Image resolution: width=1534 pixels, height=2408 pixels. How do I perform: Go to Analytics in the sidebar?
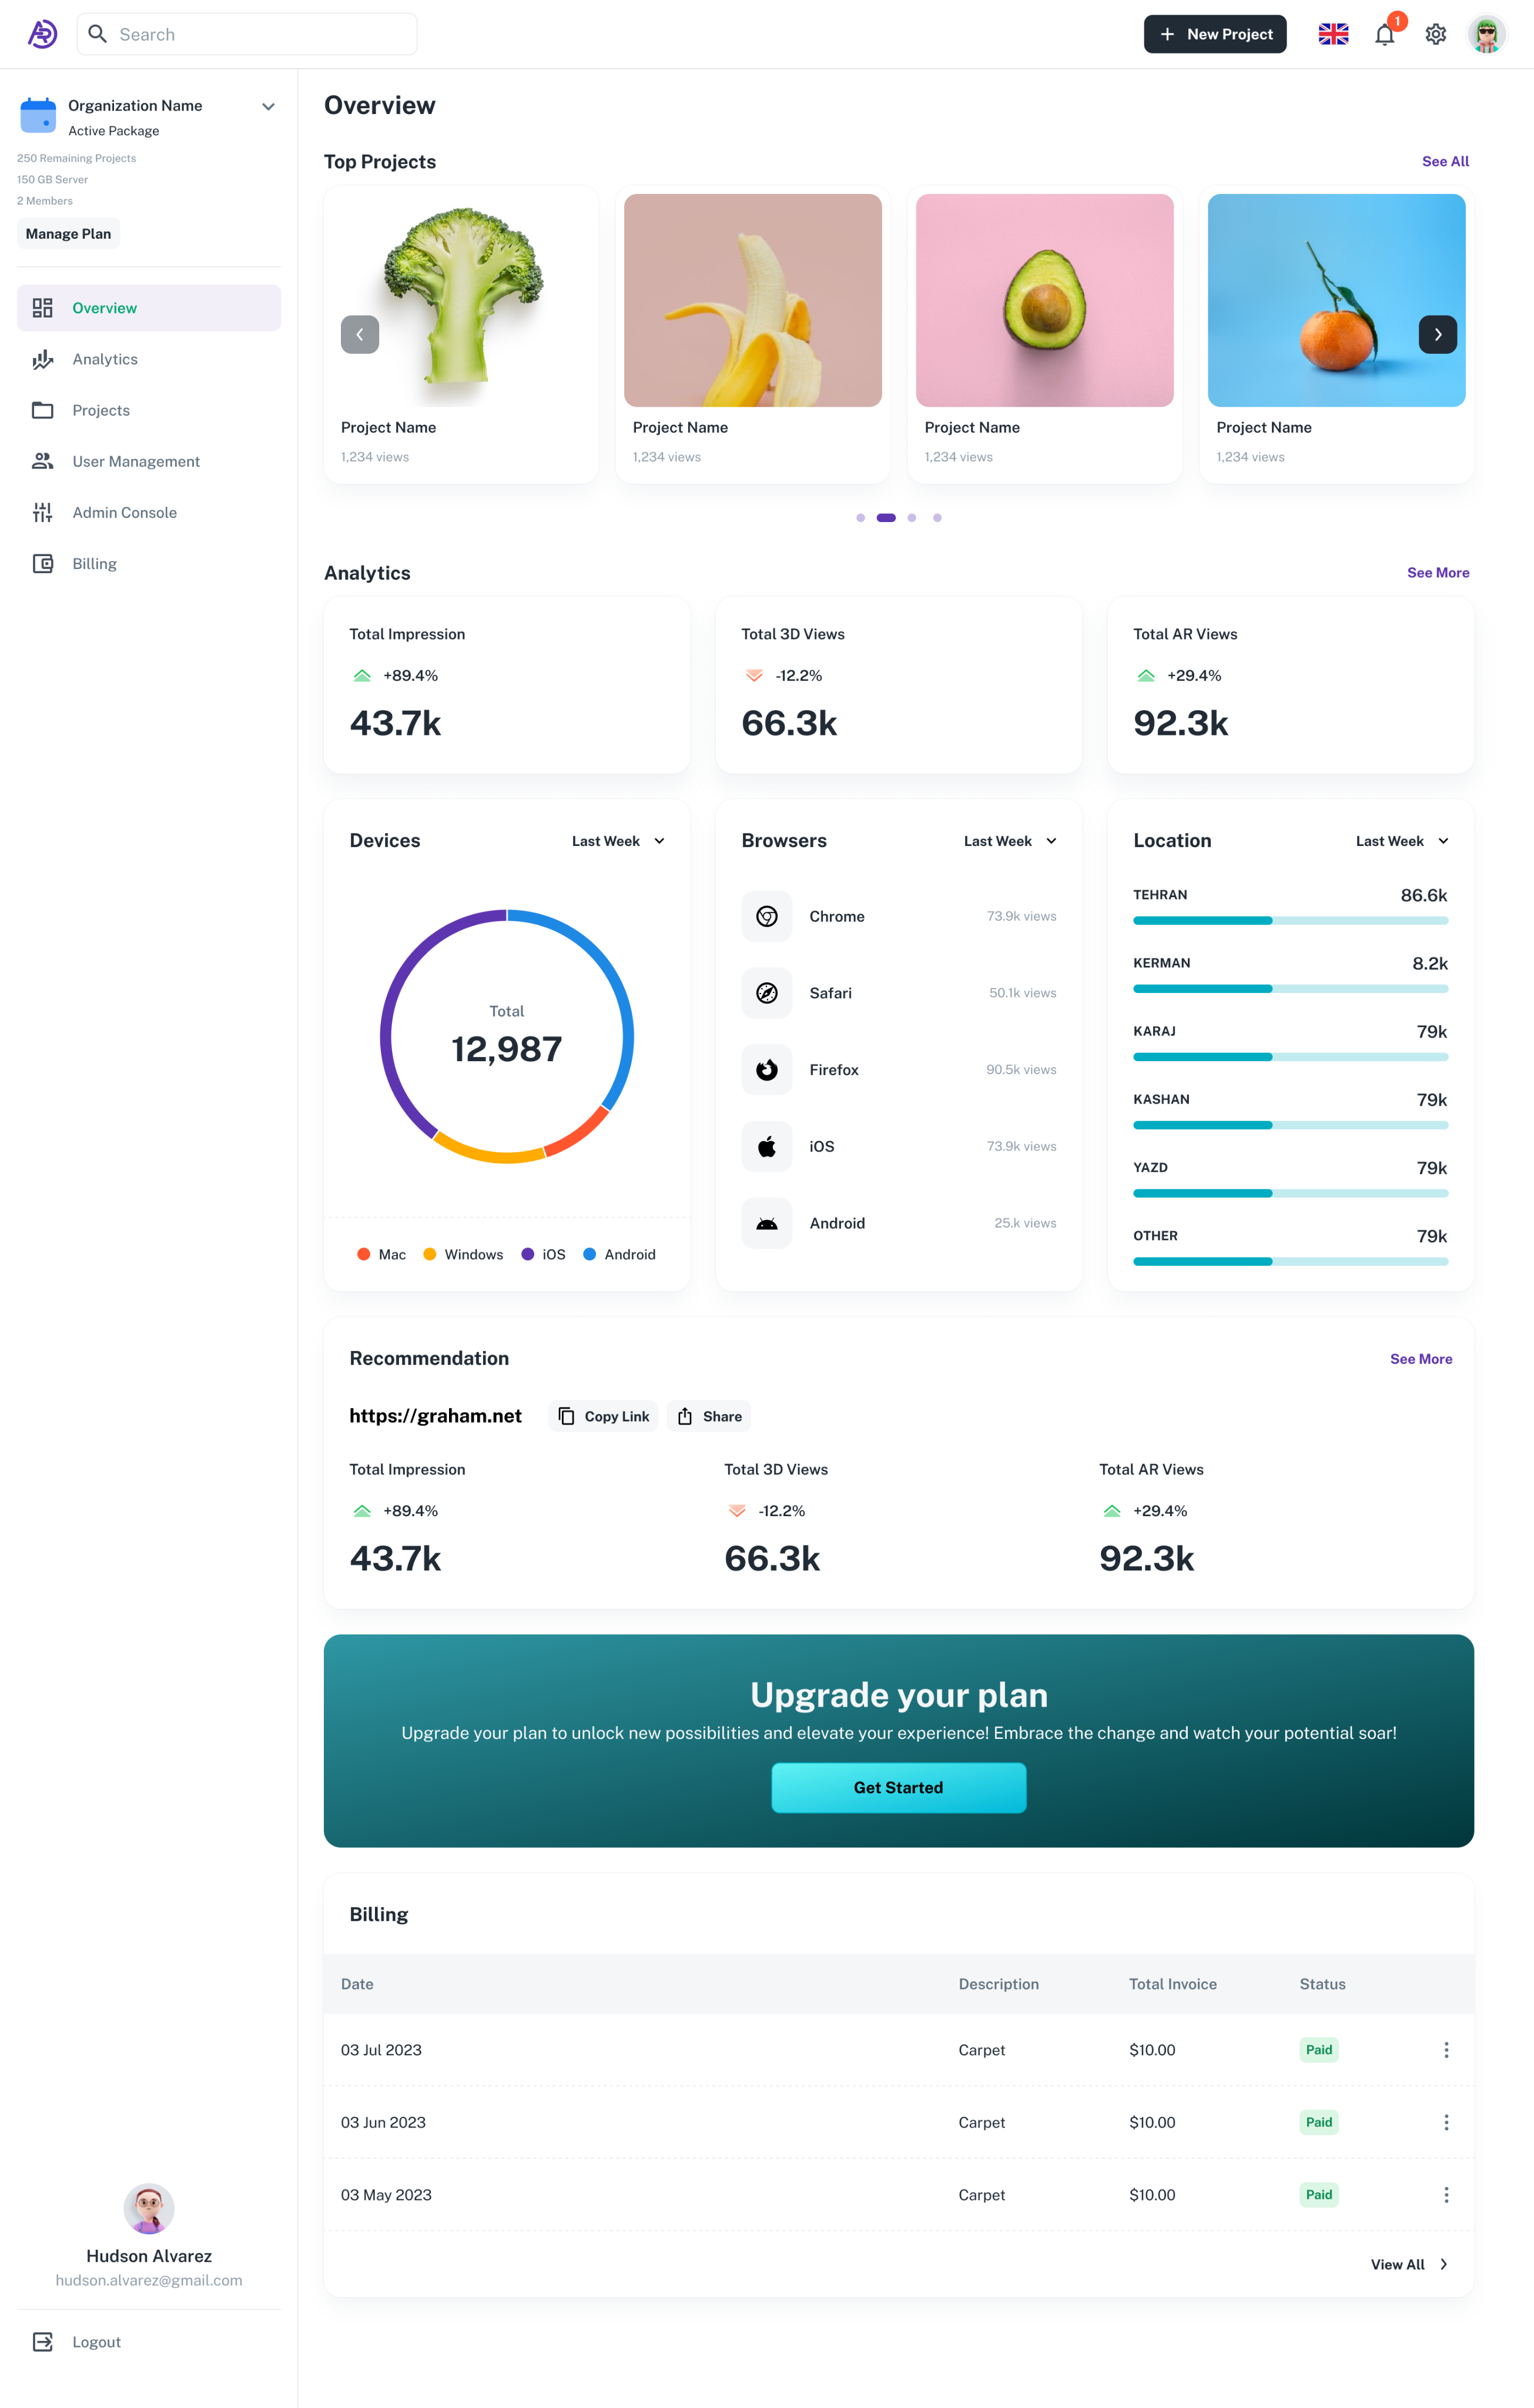click(x=105, y=359)
